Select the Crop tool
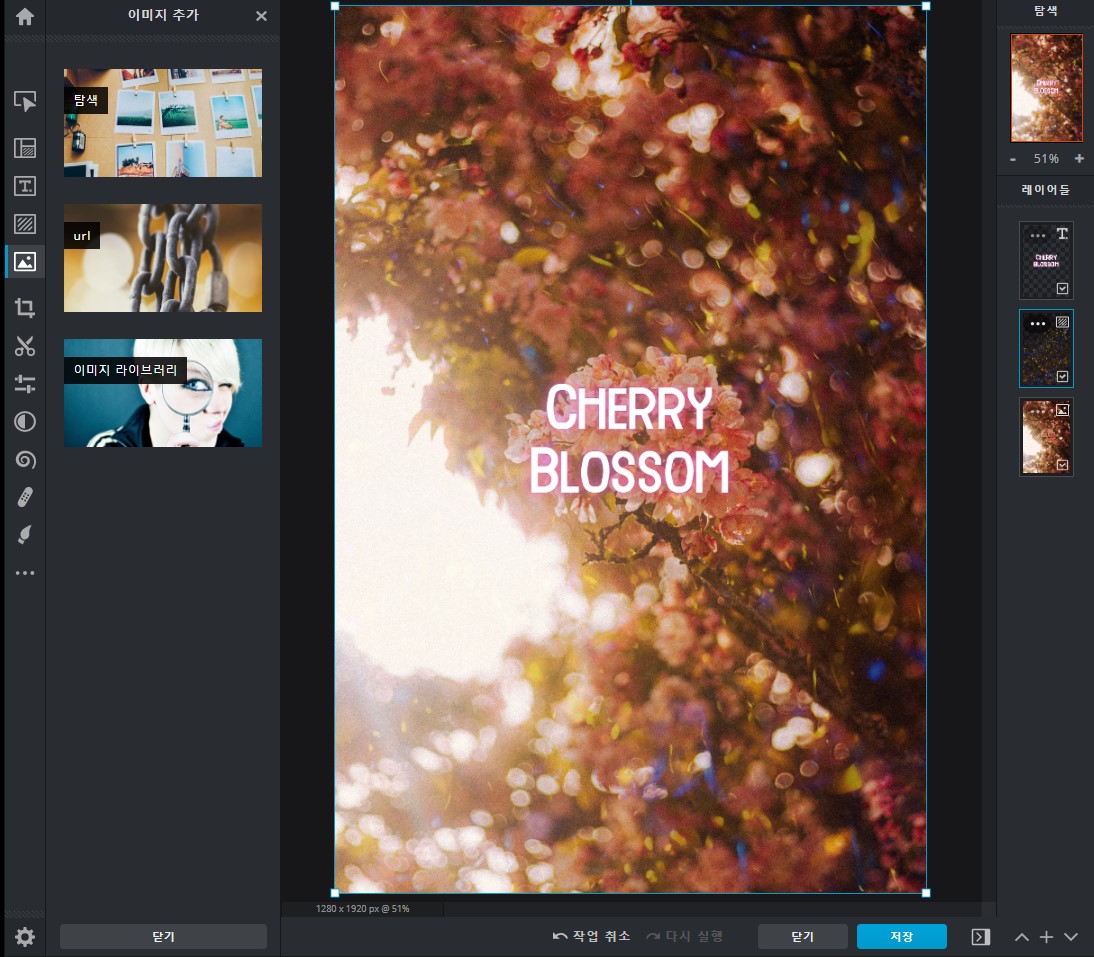Screen dimensions: 1094x957 (x=24, y=308)
